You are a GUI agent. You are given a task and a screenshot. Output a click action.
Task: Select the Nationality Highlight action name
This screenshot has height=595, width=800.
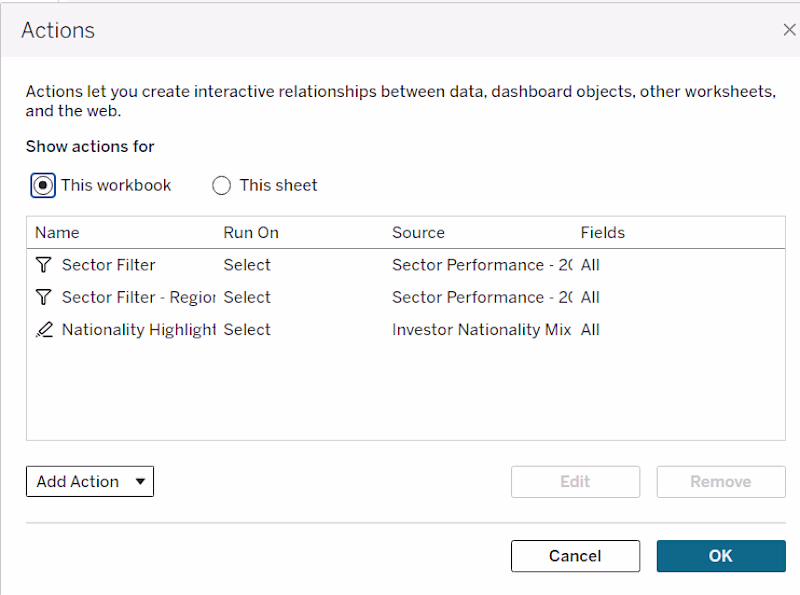coord(139,330)
